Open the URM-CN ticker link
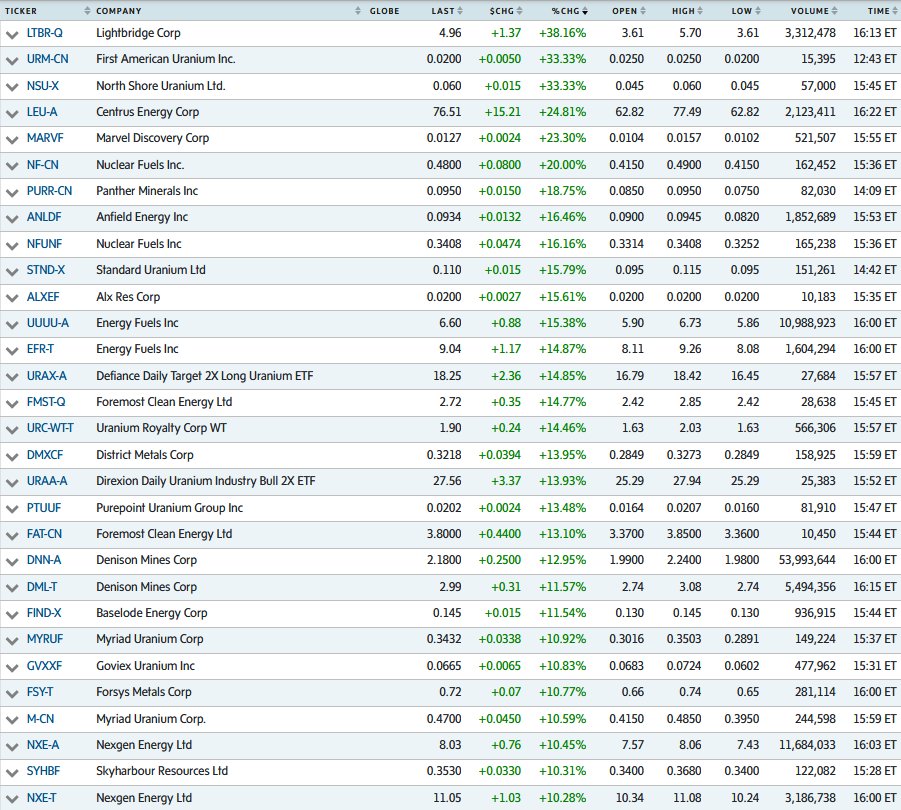 (x=47, y=59)
